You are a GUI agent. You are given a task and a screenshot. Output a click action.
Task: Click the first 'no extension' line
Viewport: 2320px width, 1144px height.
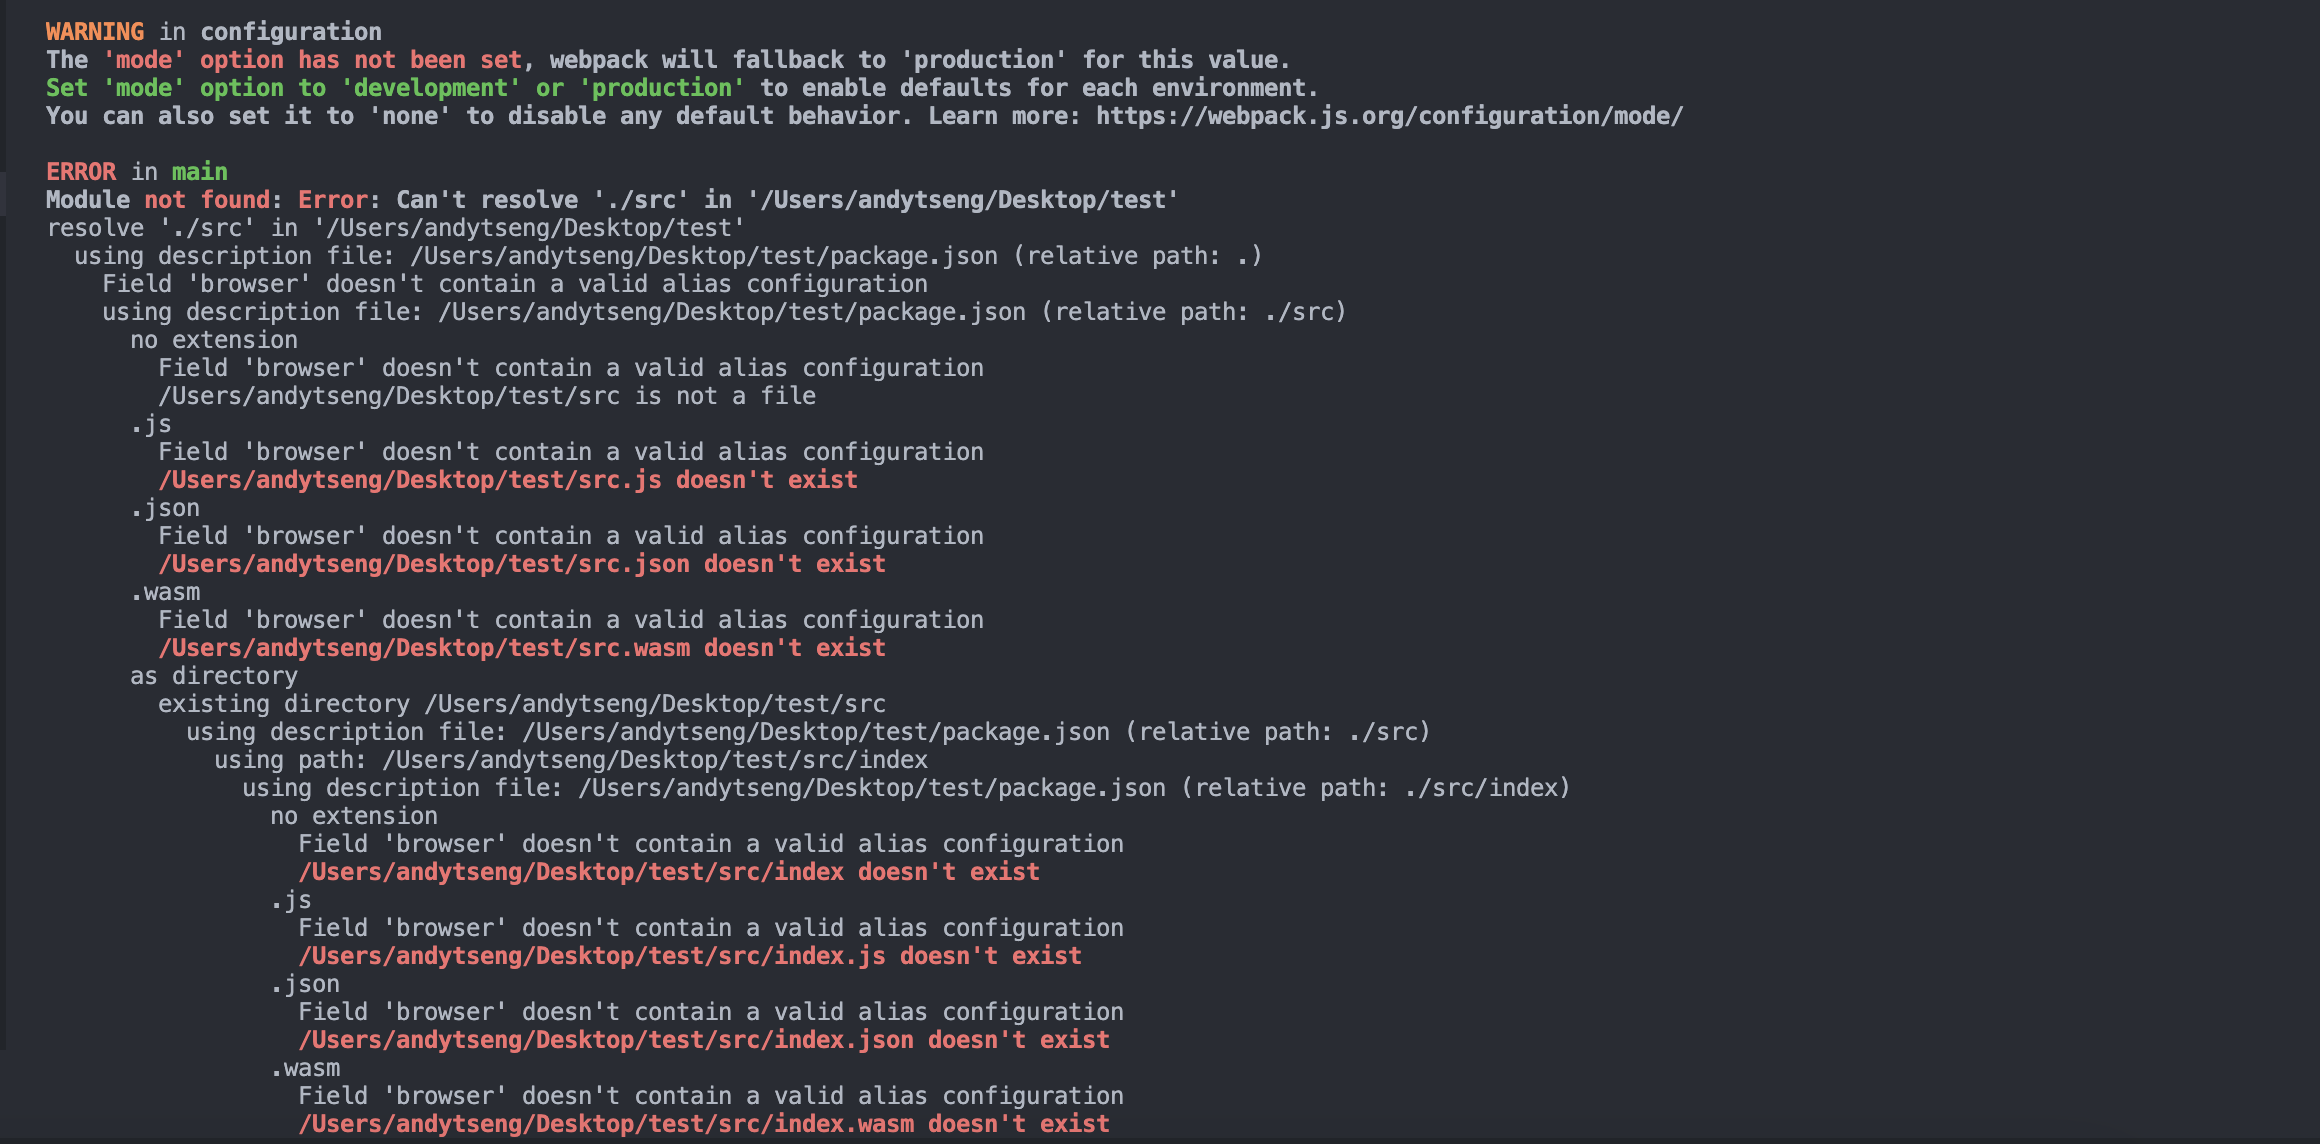coord(214,340)
